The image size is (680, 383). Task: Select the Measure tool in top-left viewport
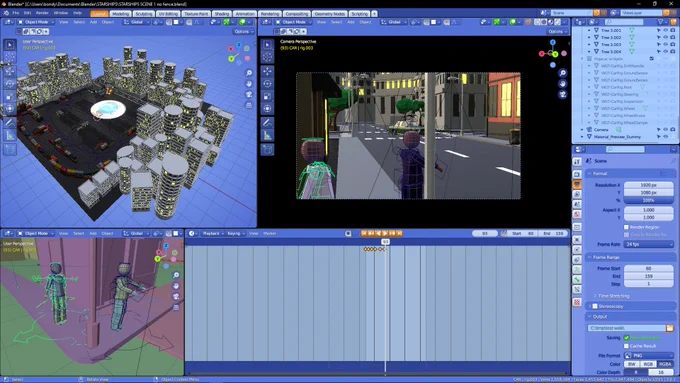click(x=10, y=136)
